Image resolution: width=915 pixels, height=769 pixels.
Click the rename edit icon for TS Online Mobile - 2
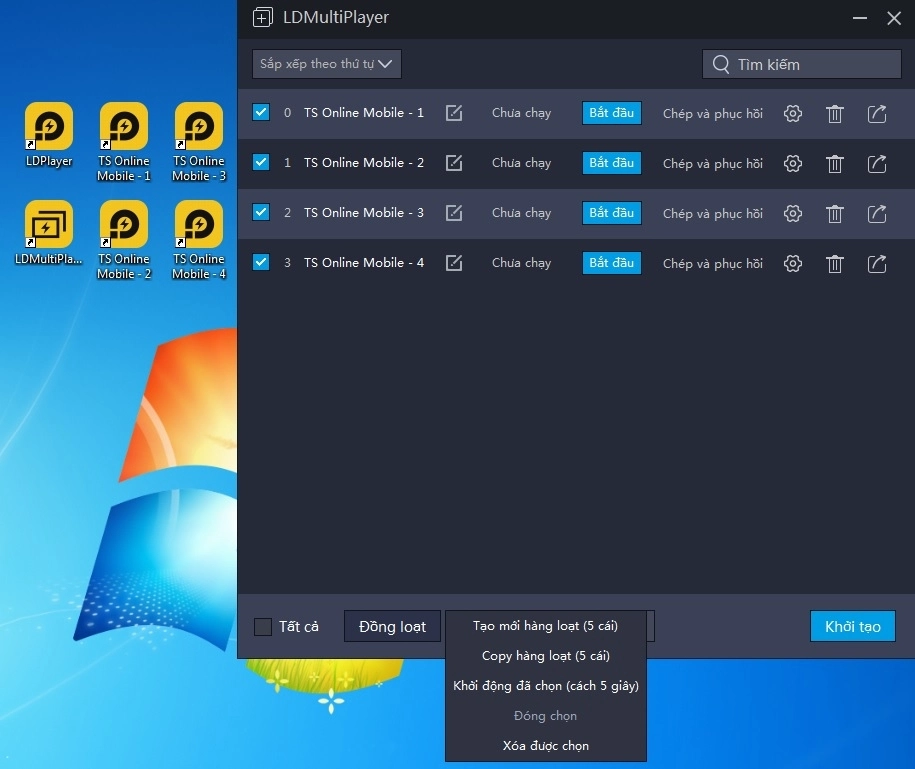click(454, 163)
